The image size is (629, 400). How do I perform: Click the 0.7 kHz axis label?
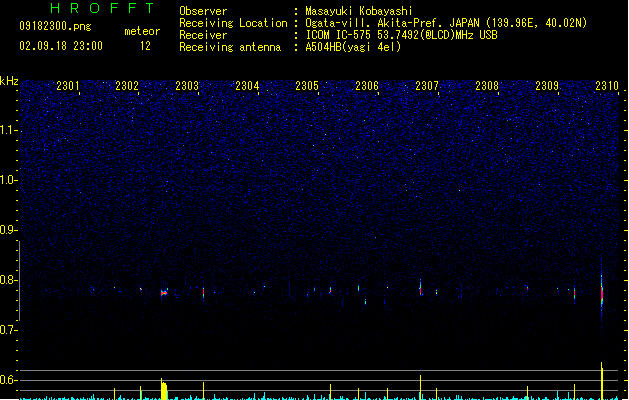point(9,330)
